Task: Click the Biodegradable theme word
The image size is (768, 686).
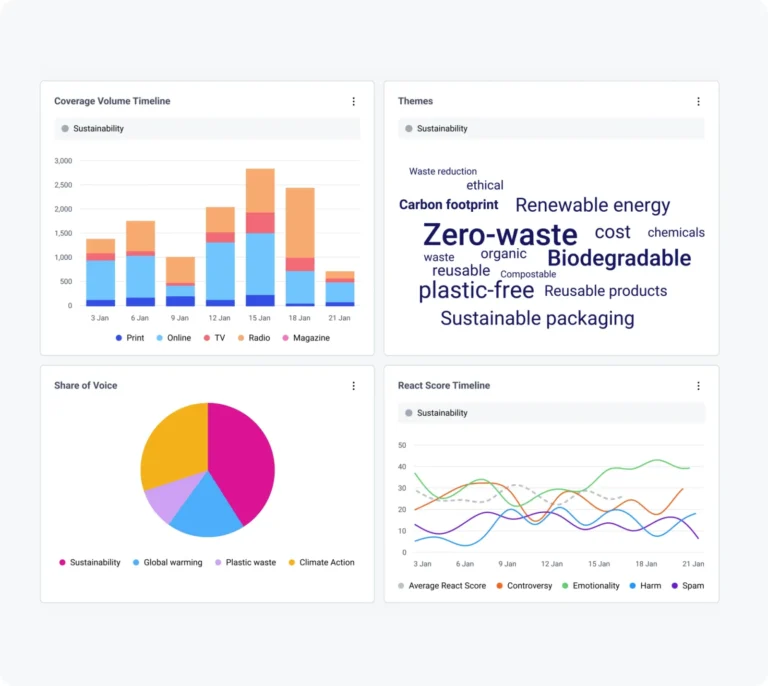Action: [x=619, y=258]
